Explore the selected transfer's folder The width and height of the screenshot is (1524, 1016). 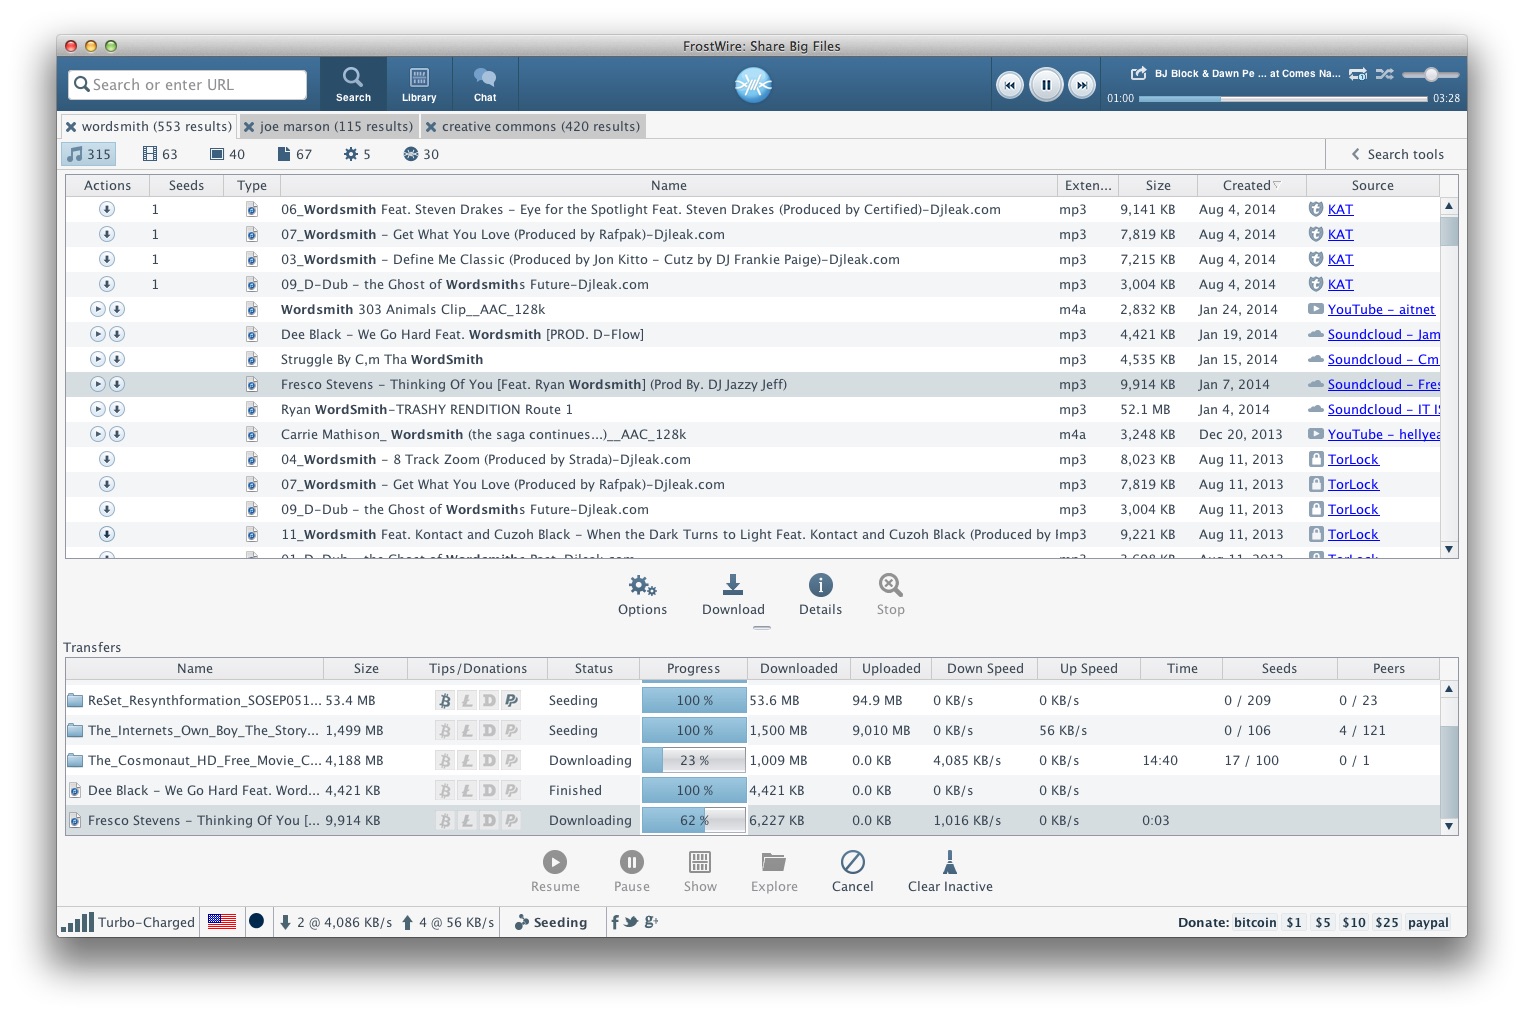[774, 872]
